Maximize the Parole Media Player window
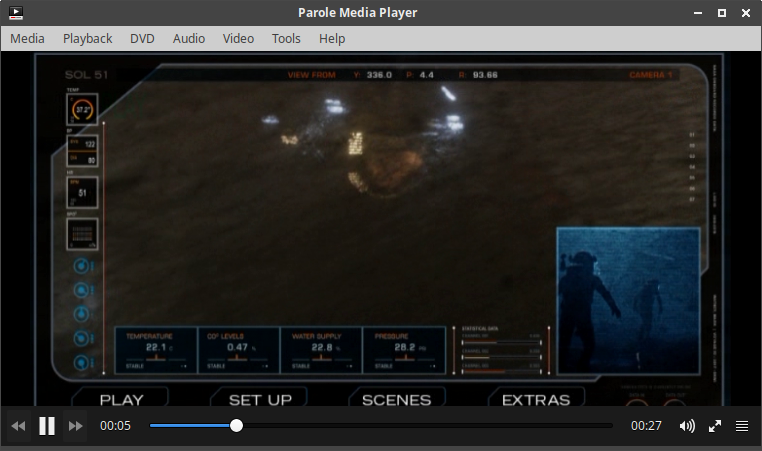Screen dimensions: 762x451 click(x=722, y=13)
